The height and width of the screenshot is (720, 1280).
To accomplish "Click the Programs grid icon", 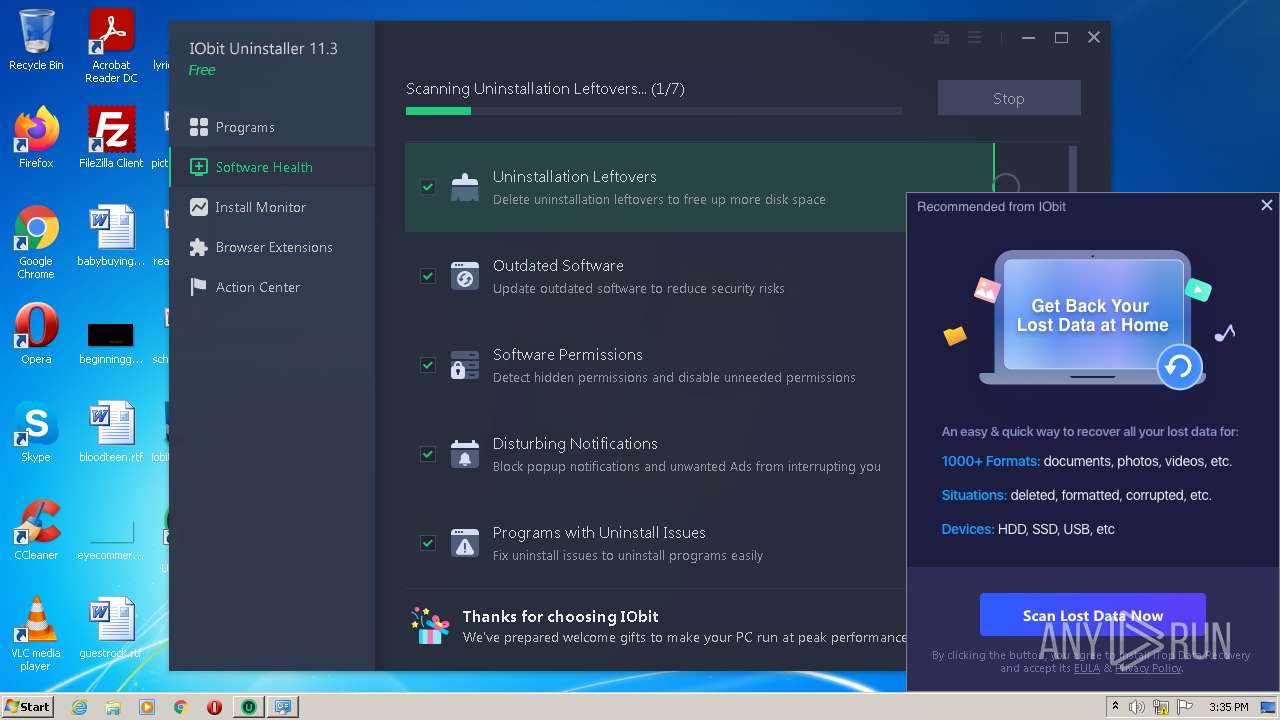I will pyautogui.click(x=198, y=127).
